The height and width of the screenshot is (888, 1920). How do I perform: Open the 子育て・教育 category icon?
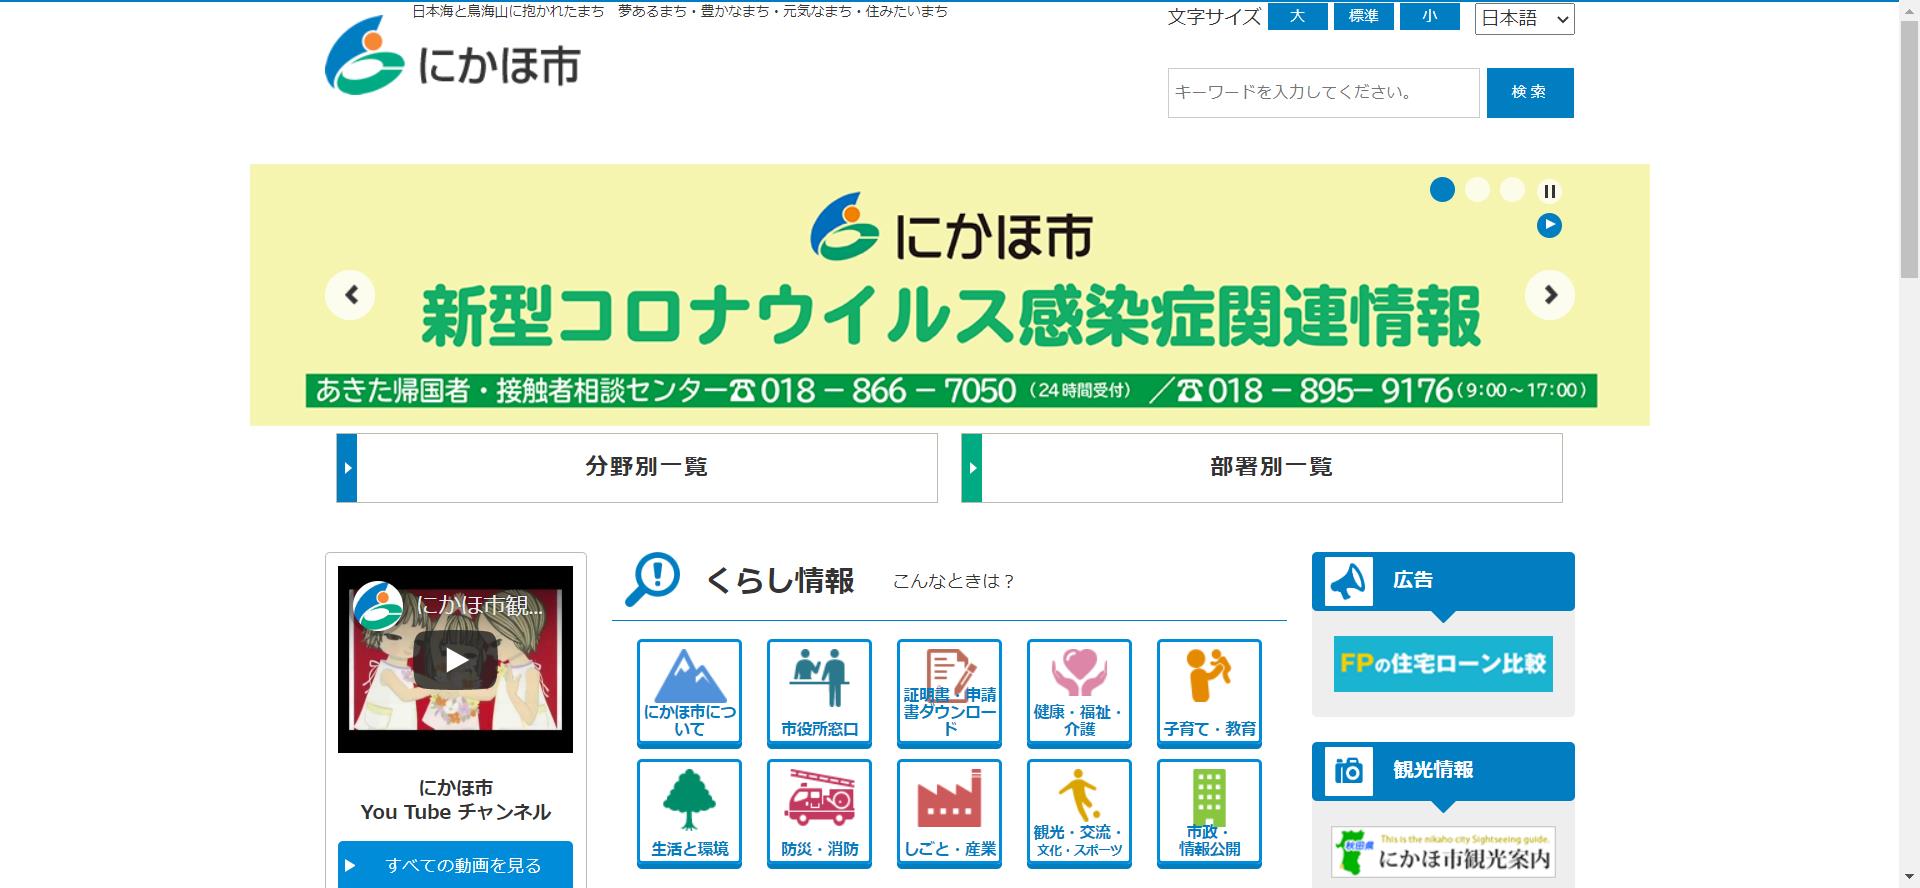[1209, 693]
